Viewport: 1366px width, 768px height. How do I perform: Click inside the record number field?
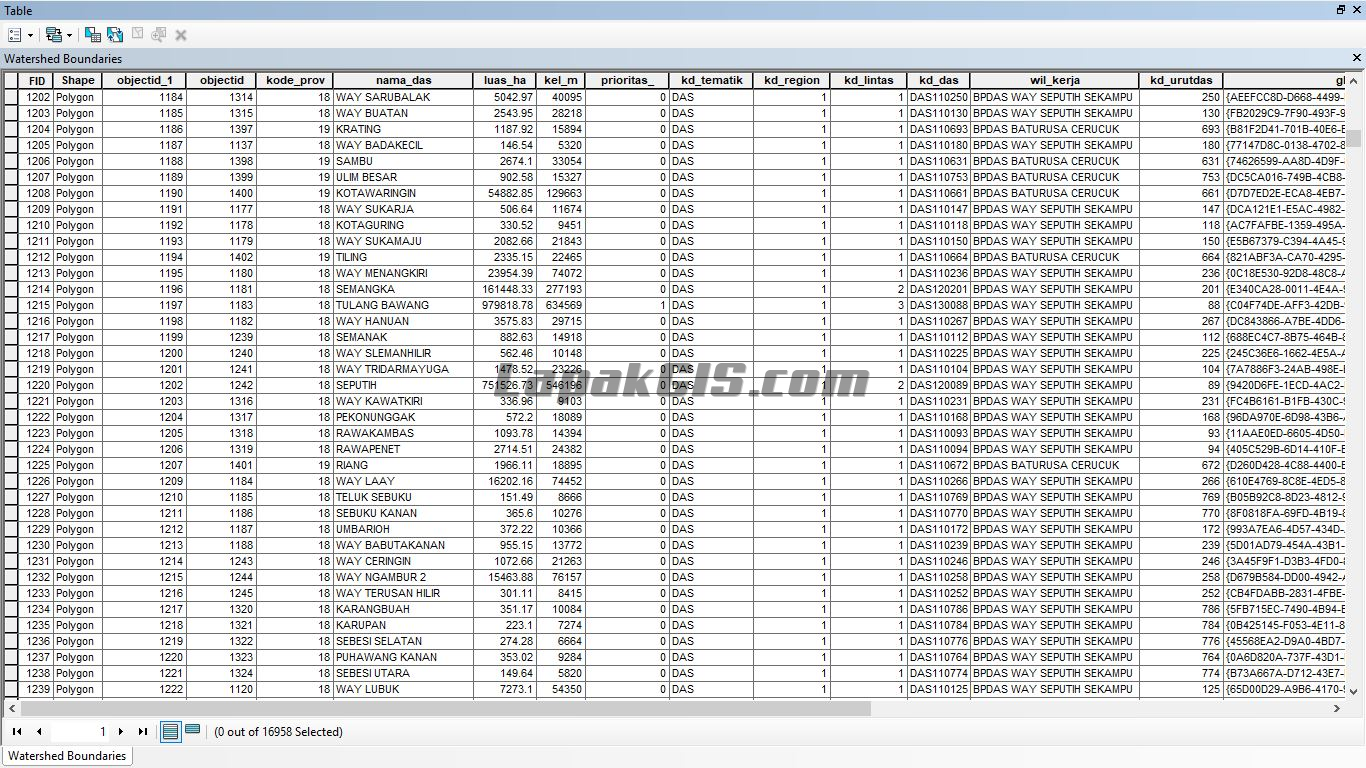click(80, 732)
